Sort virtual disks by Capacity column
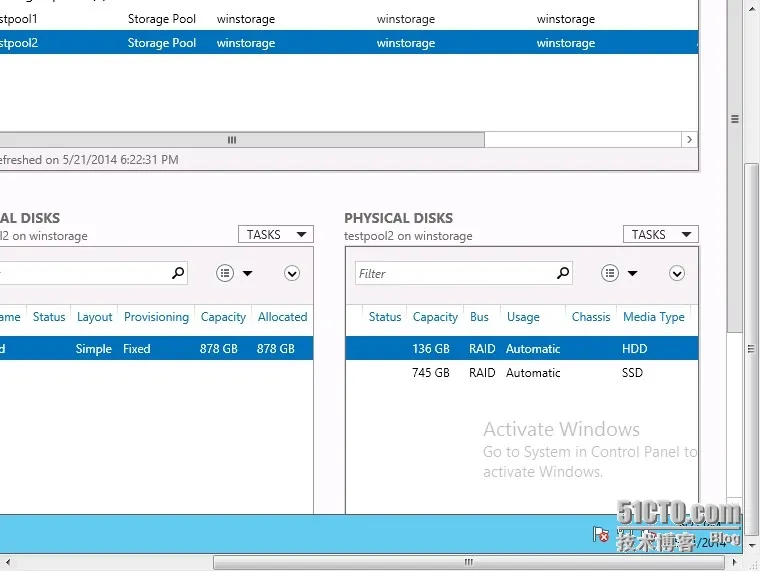 (223, 317)
